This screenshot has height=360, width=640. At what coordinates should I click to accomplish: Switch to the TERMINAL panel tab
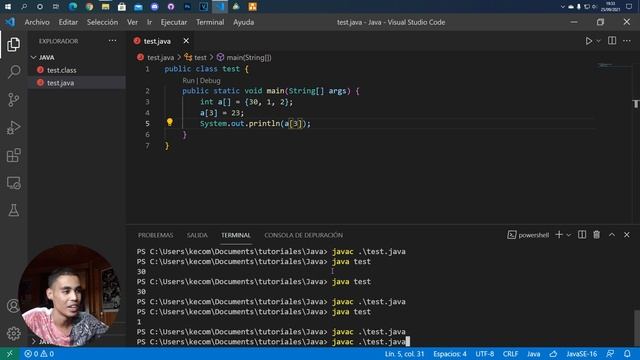[x=236, y=235]
